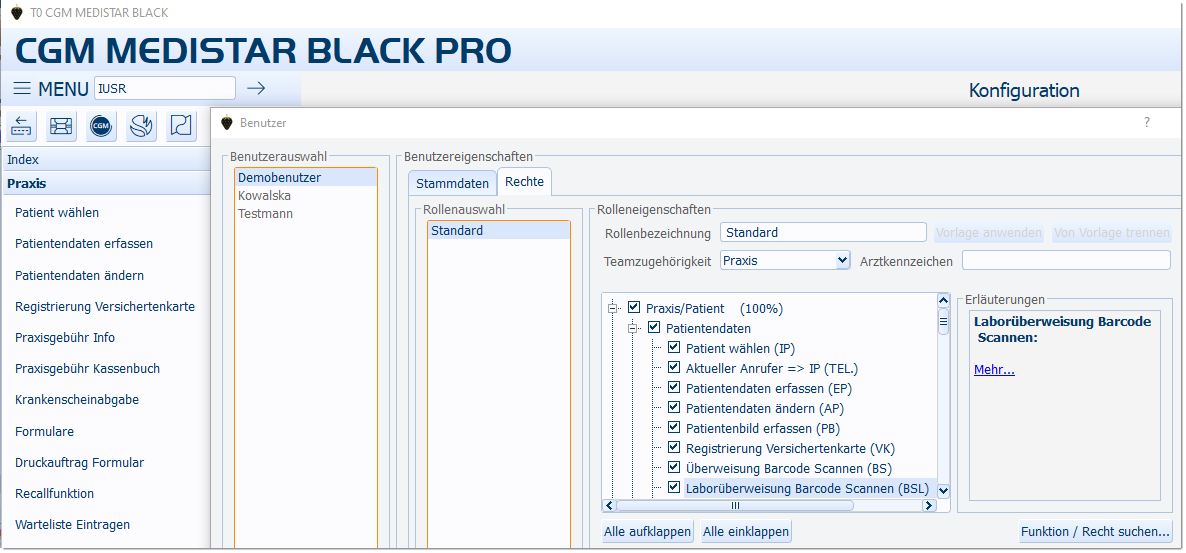Select Testmann in Benutzerauswahl
The image size is (1186, 553).
306,213
